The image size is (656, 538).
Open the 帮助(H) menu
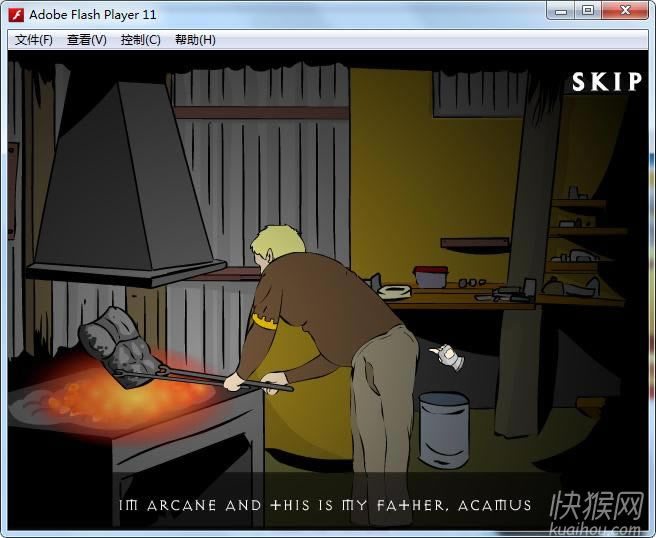[x=195, y=40]
